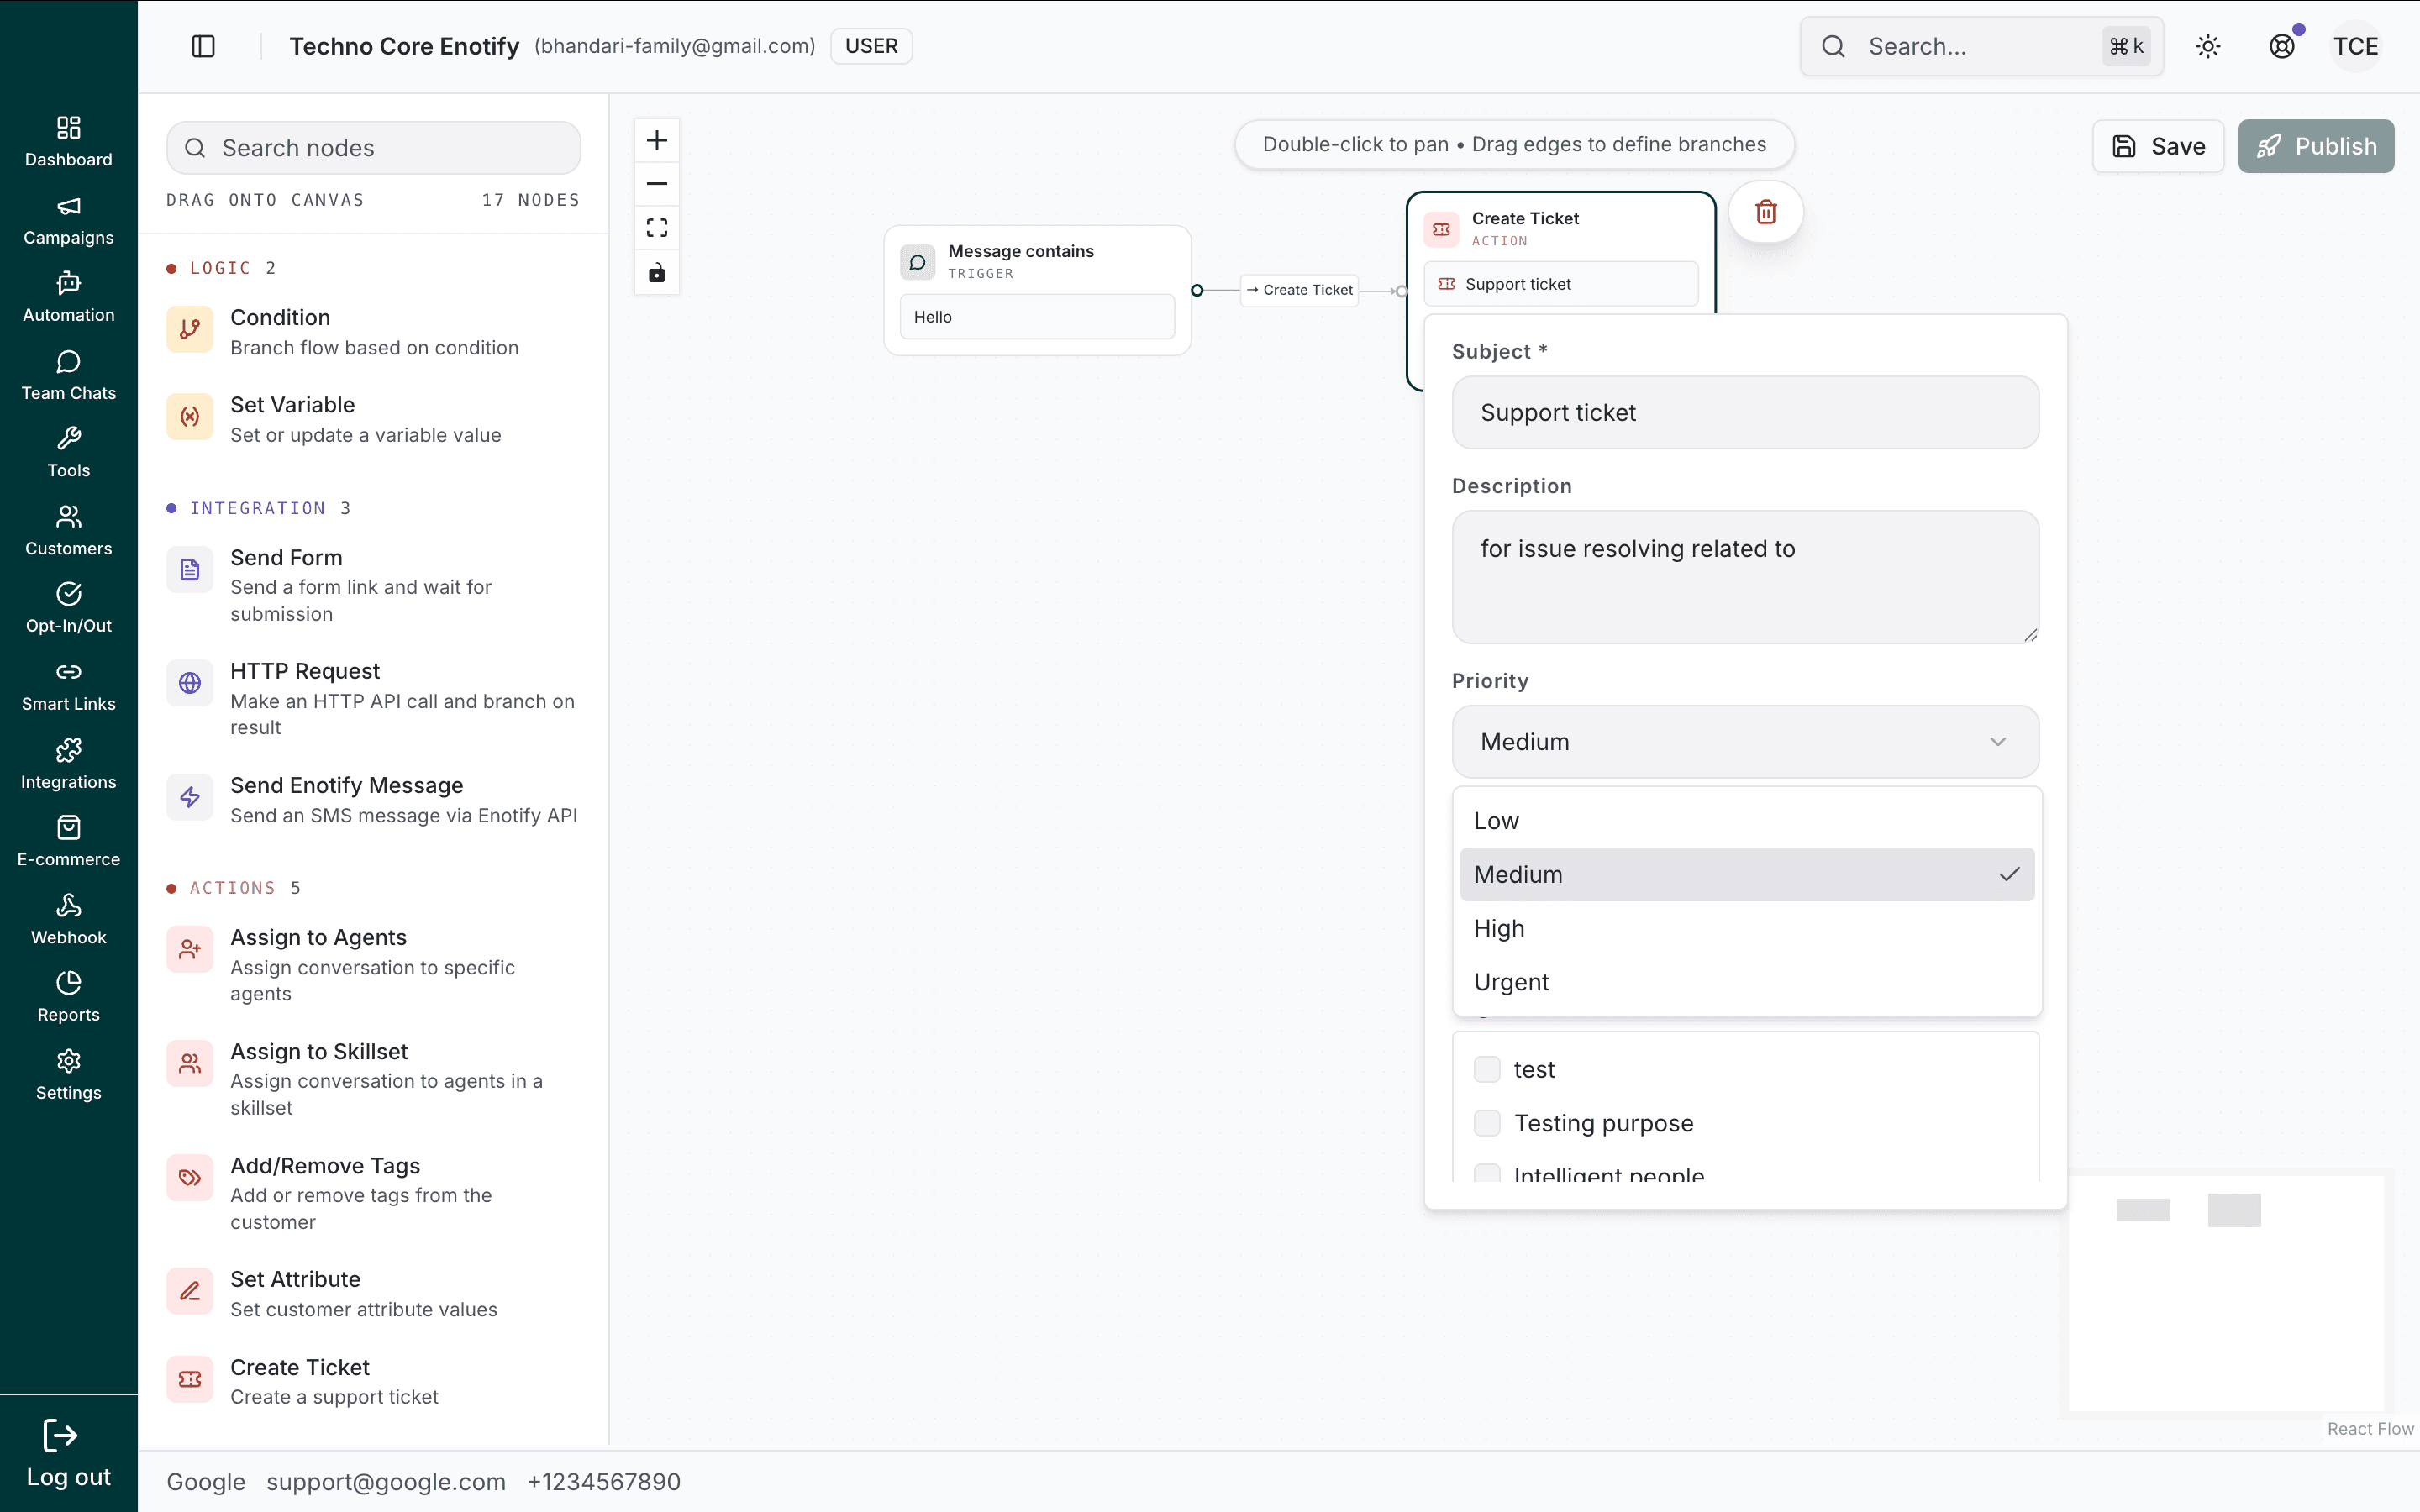Click the Subject input field
Image resolution: width=2420 pixels, height=1512 pixels.
tap(1745, 413)
